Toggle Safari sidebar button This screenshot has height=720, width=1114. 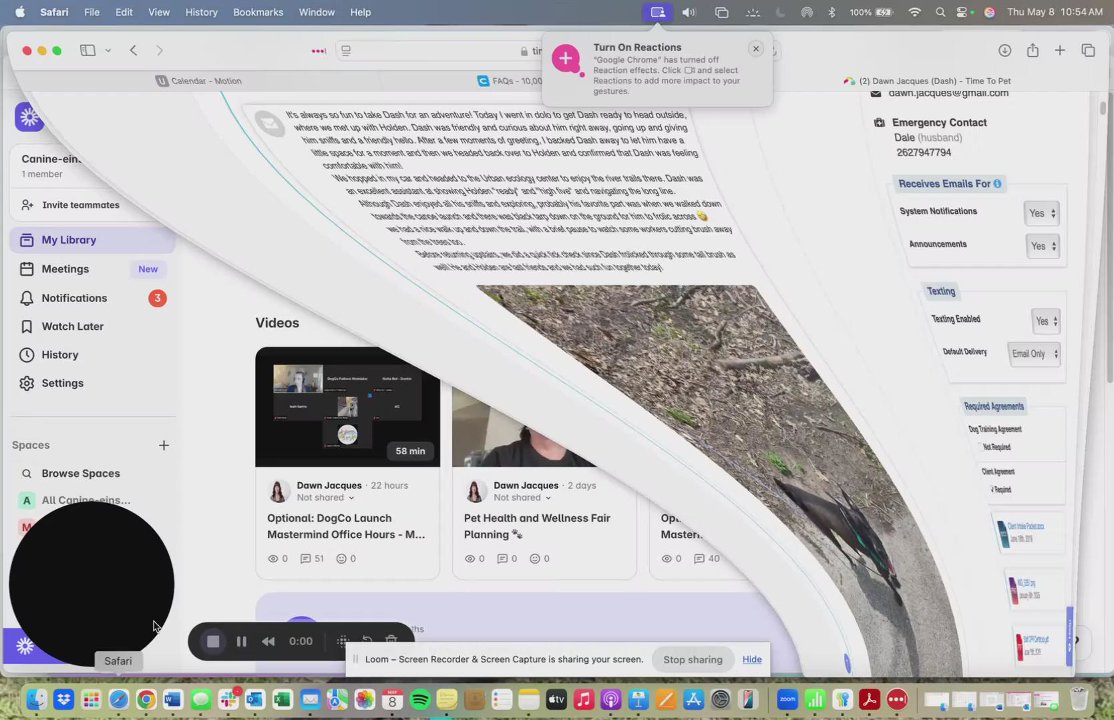tap(87, 50)
